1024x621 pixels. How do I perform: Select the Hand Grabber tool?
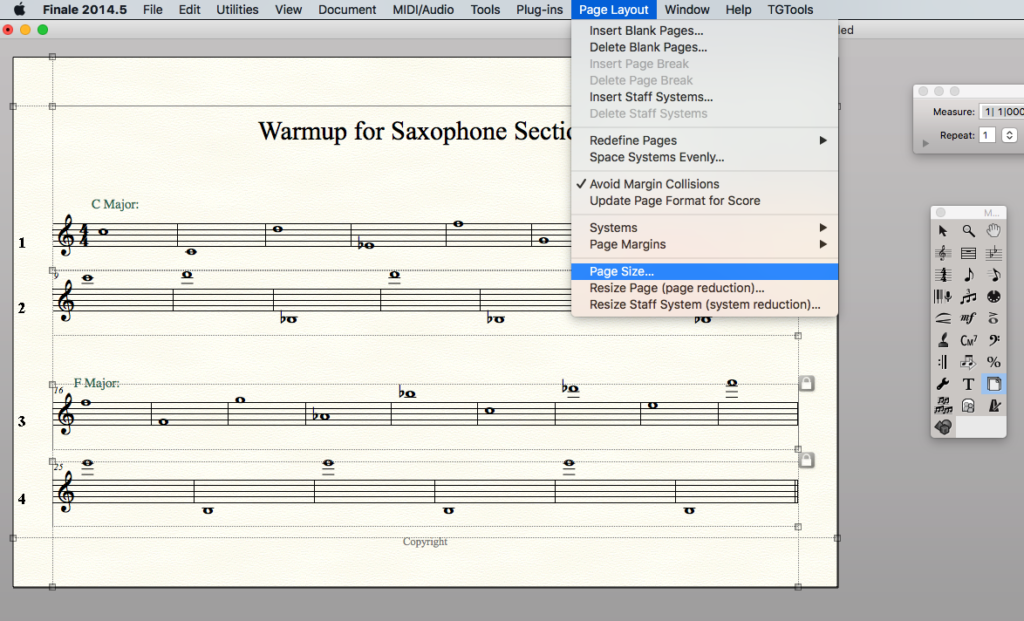coord(994,231)
